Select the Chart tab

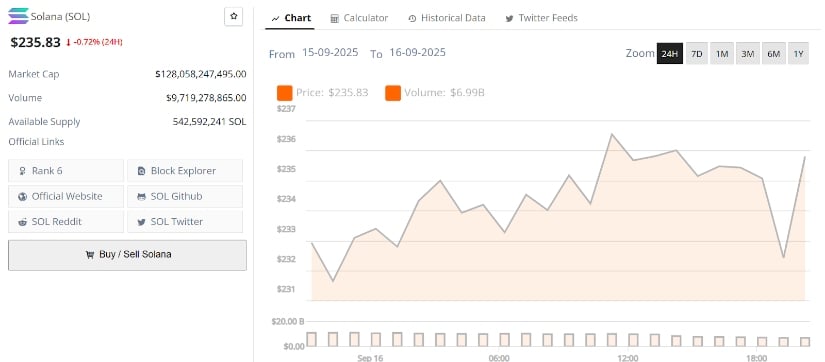tap(291, 18)
